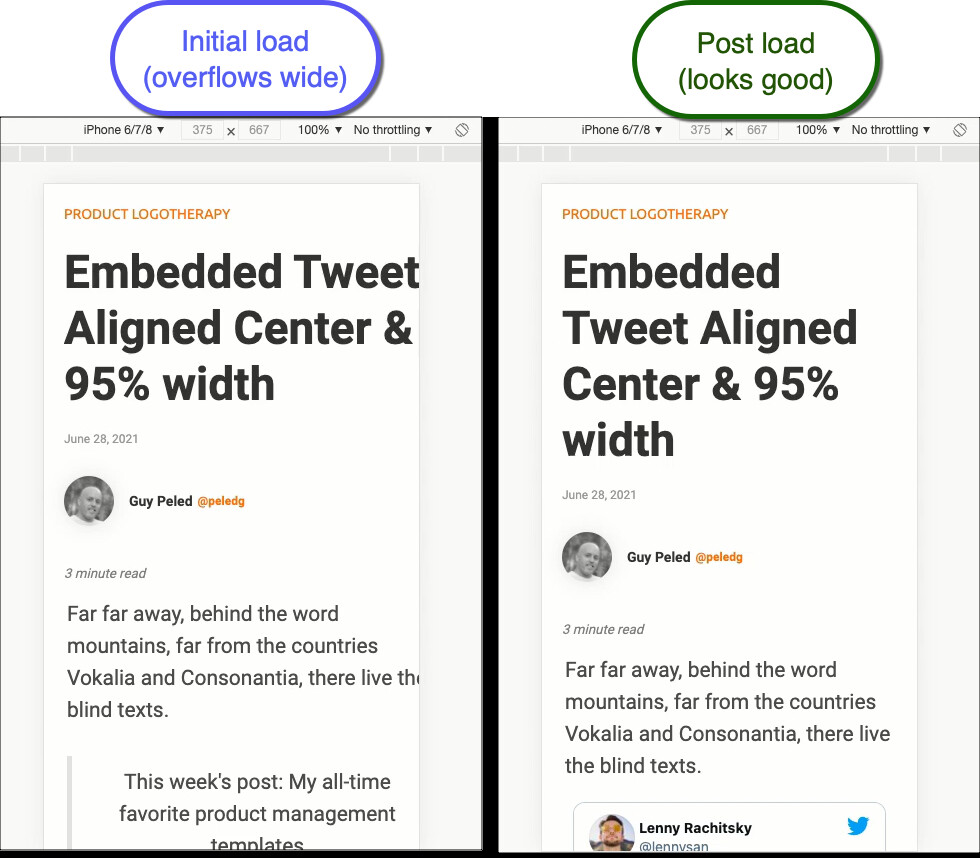Image resolution: width=980 pixels, height=858 pixels.
Task: Open PRODUCT LOGOTHERAPY link in left pane
Action: point(147,214)
